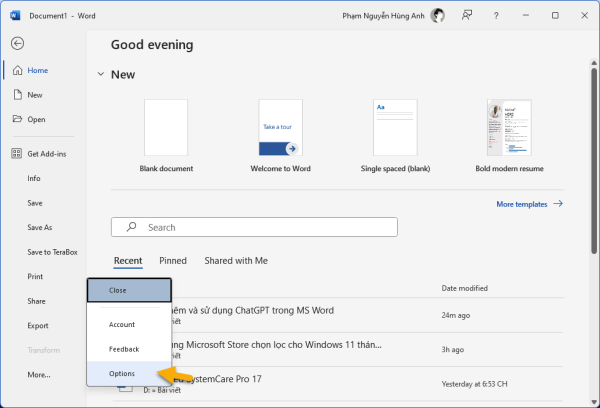
Task: Click the Get Add-ins grid icon
Action: pyautogui.click(x=16, y=154)
